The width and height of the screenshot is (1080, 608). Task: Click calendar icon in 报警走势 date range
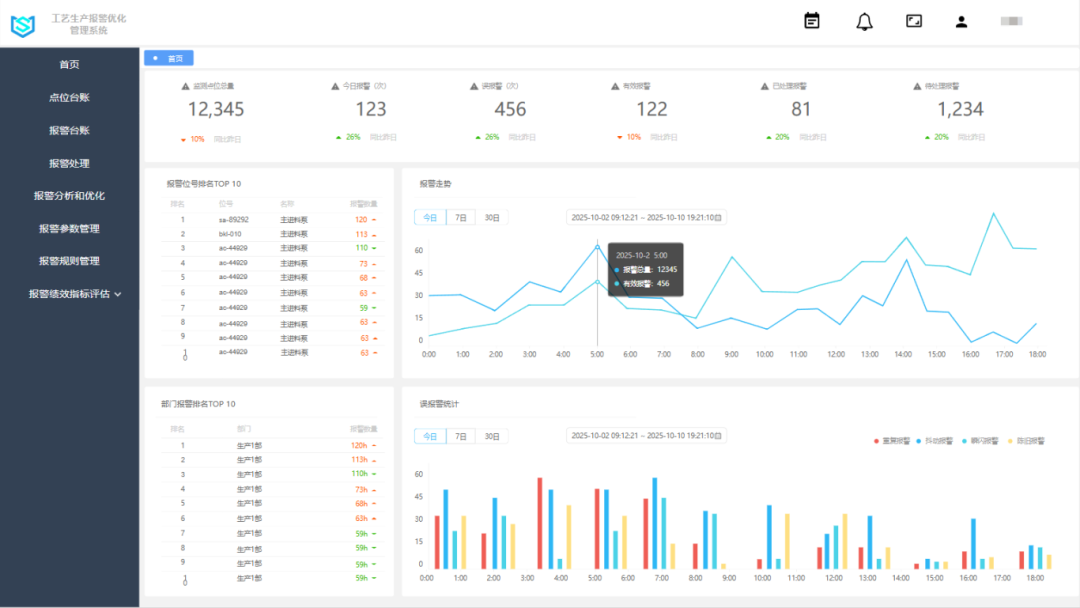pos(718,217)
